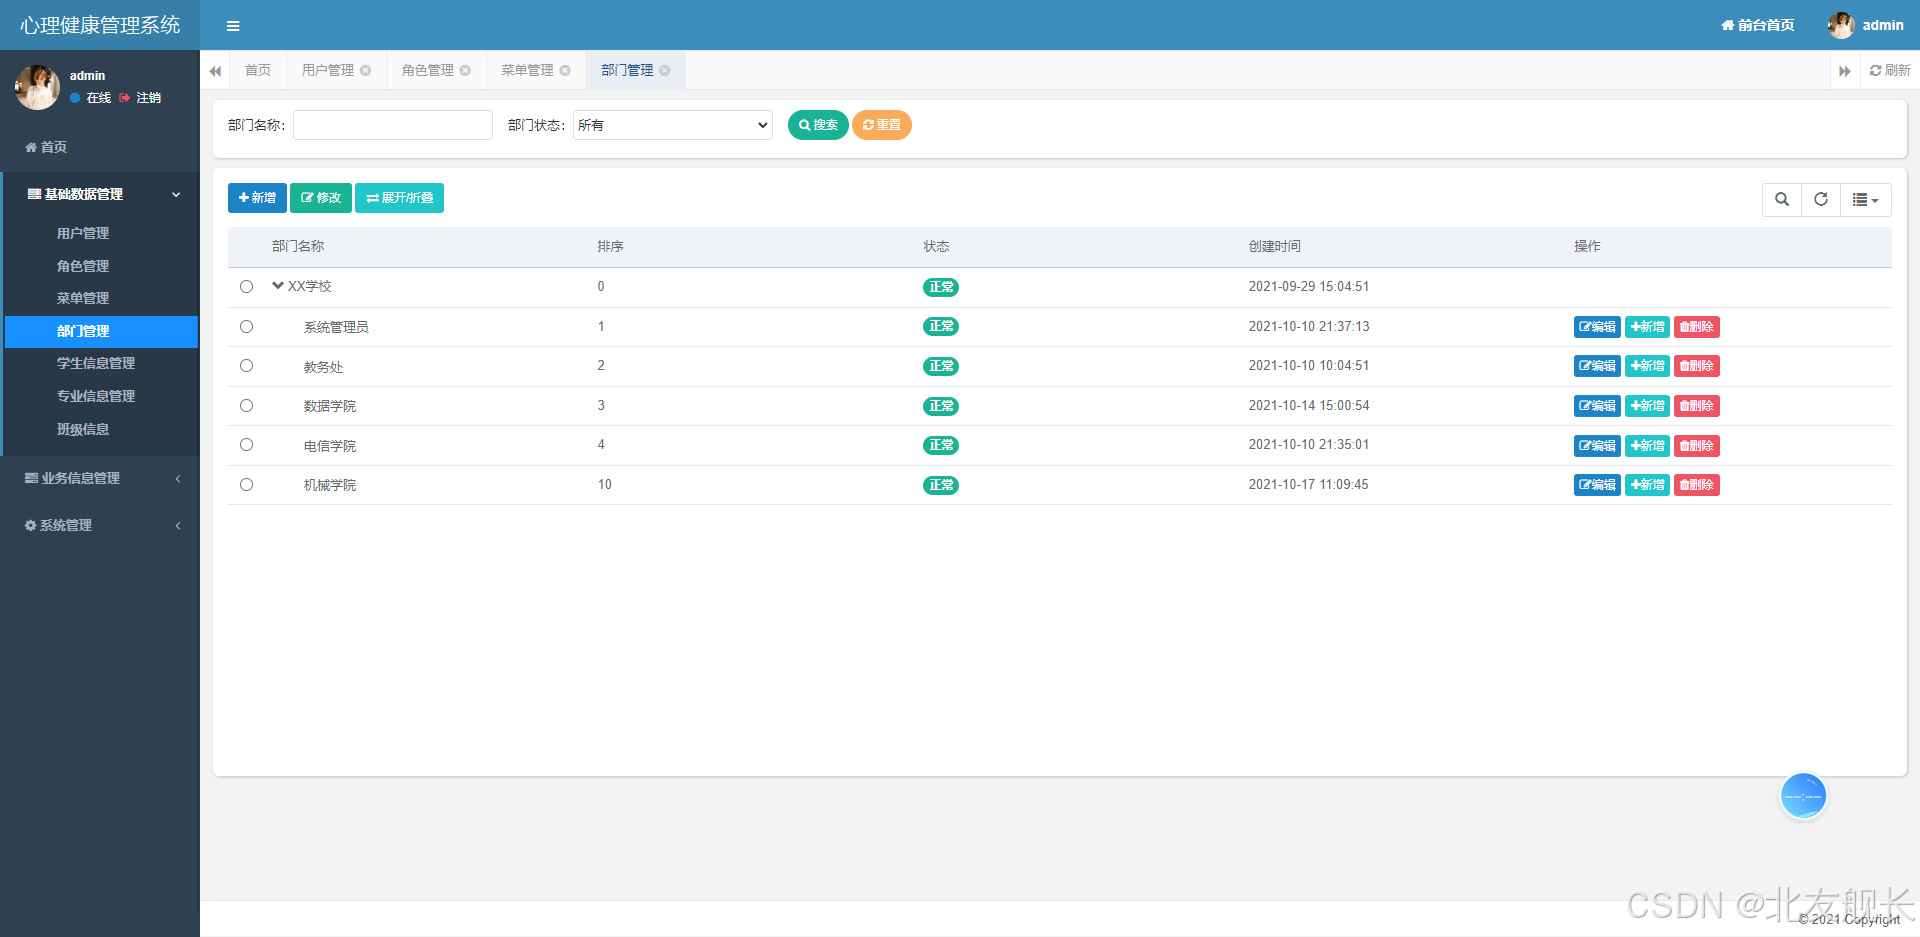Click the blue 新增 toolbar button
Viewport: 1920px width, 937px height.
[x=257, y=198]
